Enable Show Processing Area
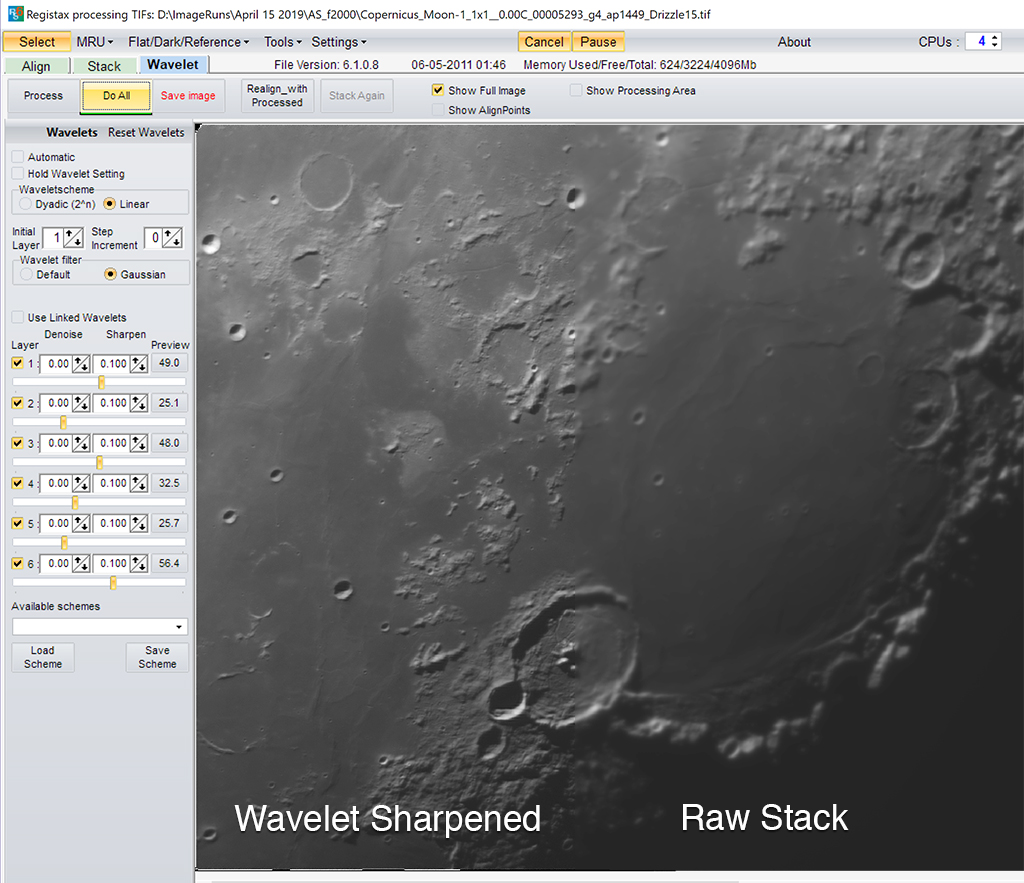1024x883 pixels. coord(575,90)
